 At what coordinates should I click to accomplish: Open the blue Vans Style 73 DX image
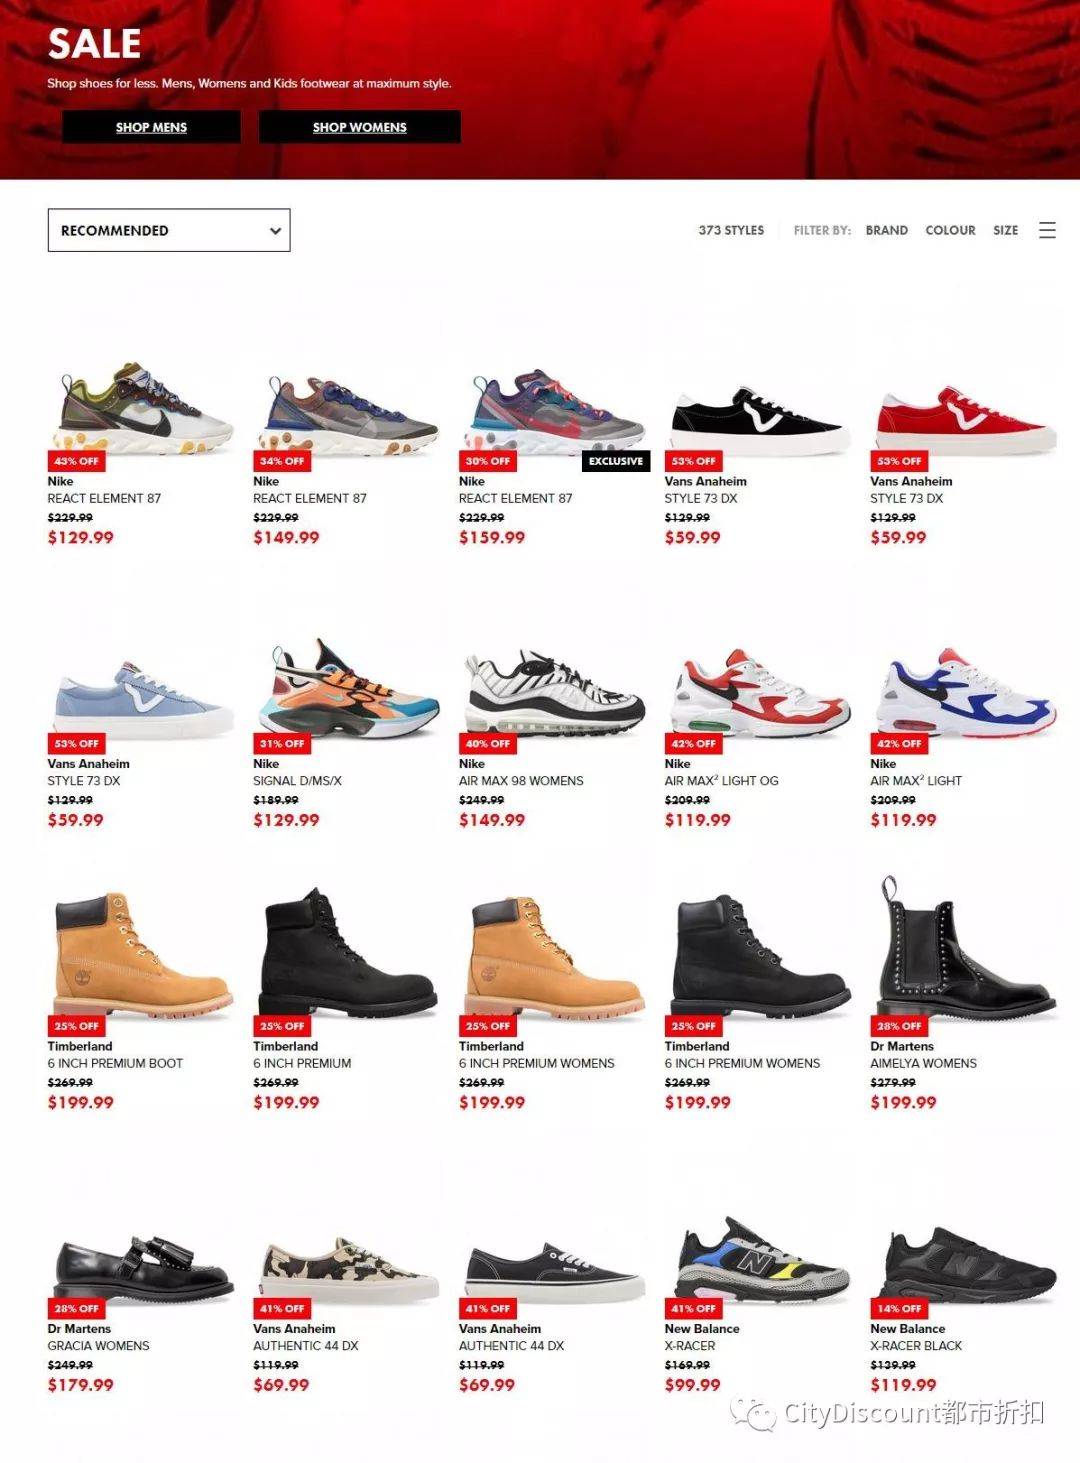[140, 697]
